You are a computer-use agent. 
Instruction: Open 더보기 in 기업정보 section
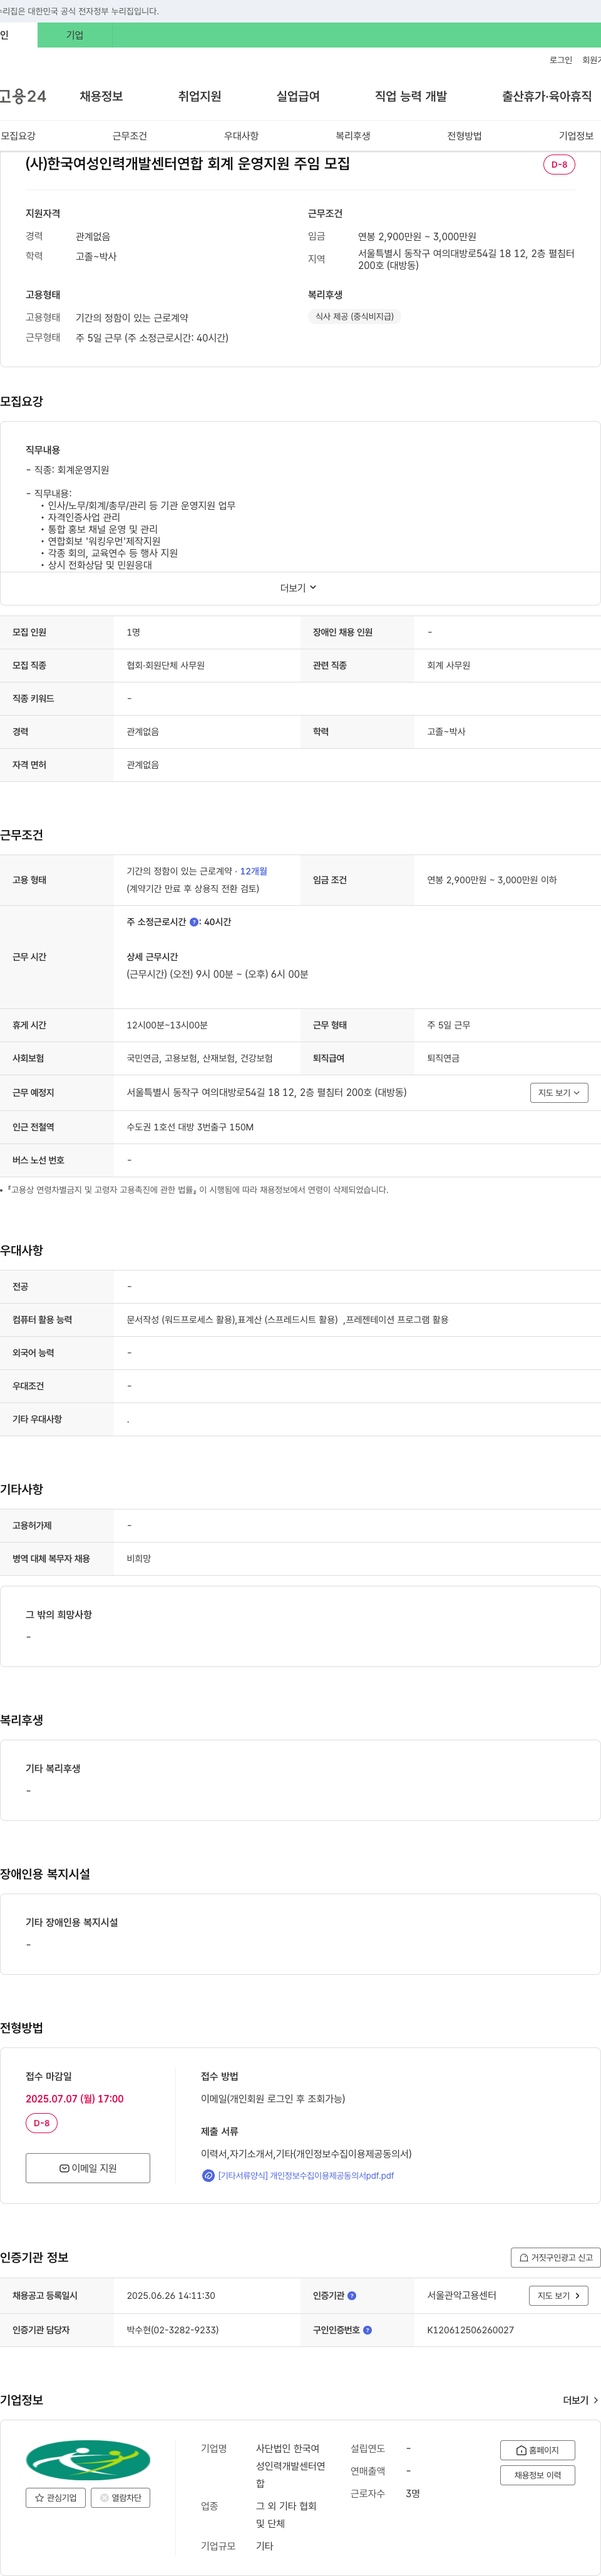pyautogui.click(x=580, y=2400)
